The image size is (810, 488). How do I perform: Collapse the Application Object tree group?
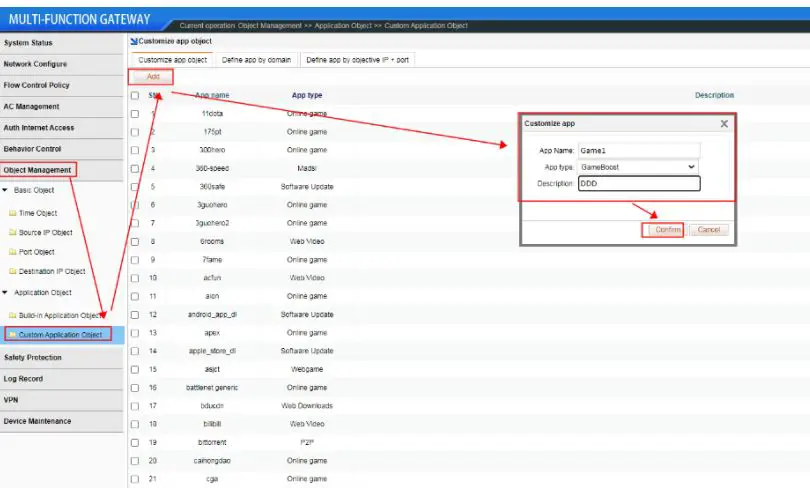click(5, 292)
